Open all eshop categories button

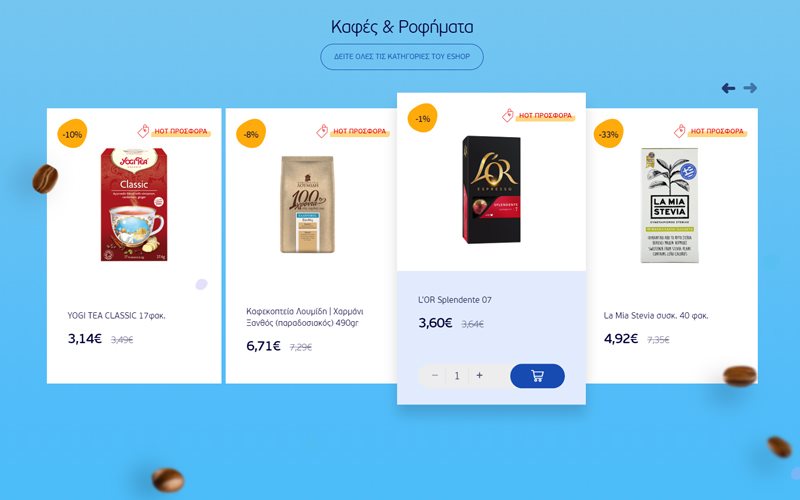[402, 57]
